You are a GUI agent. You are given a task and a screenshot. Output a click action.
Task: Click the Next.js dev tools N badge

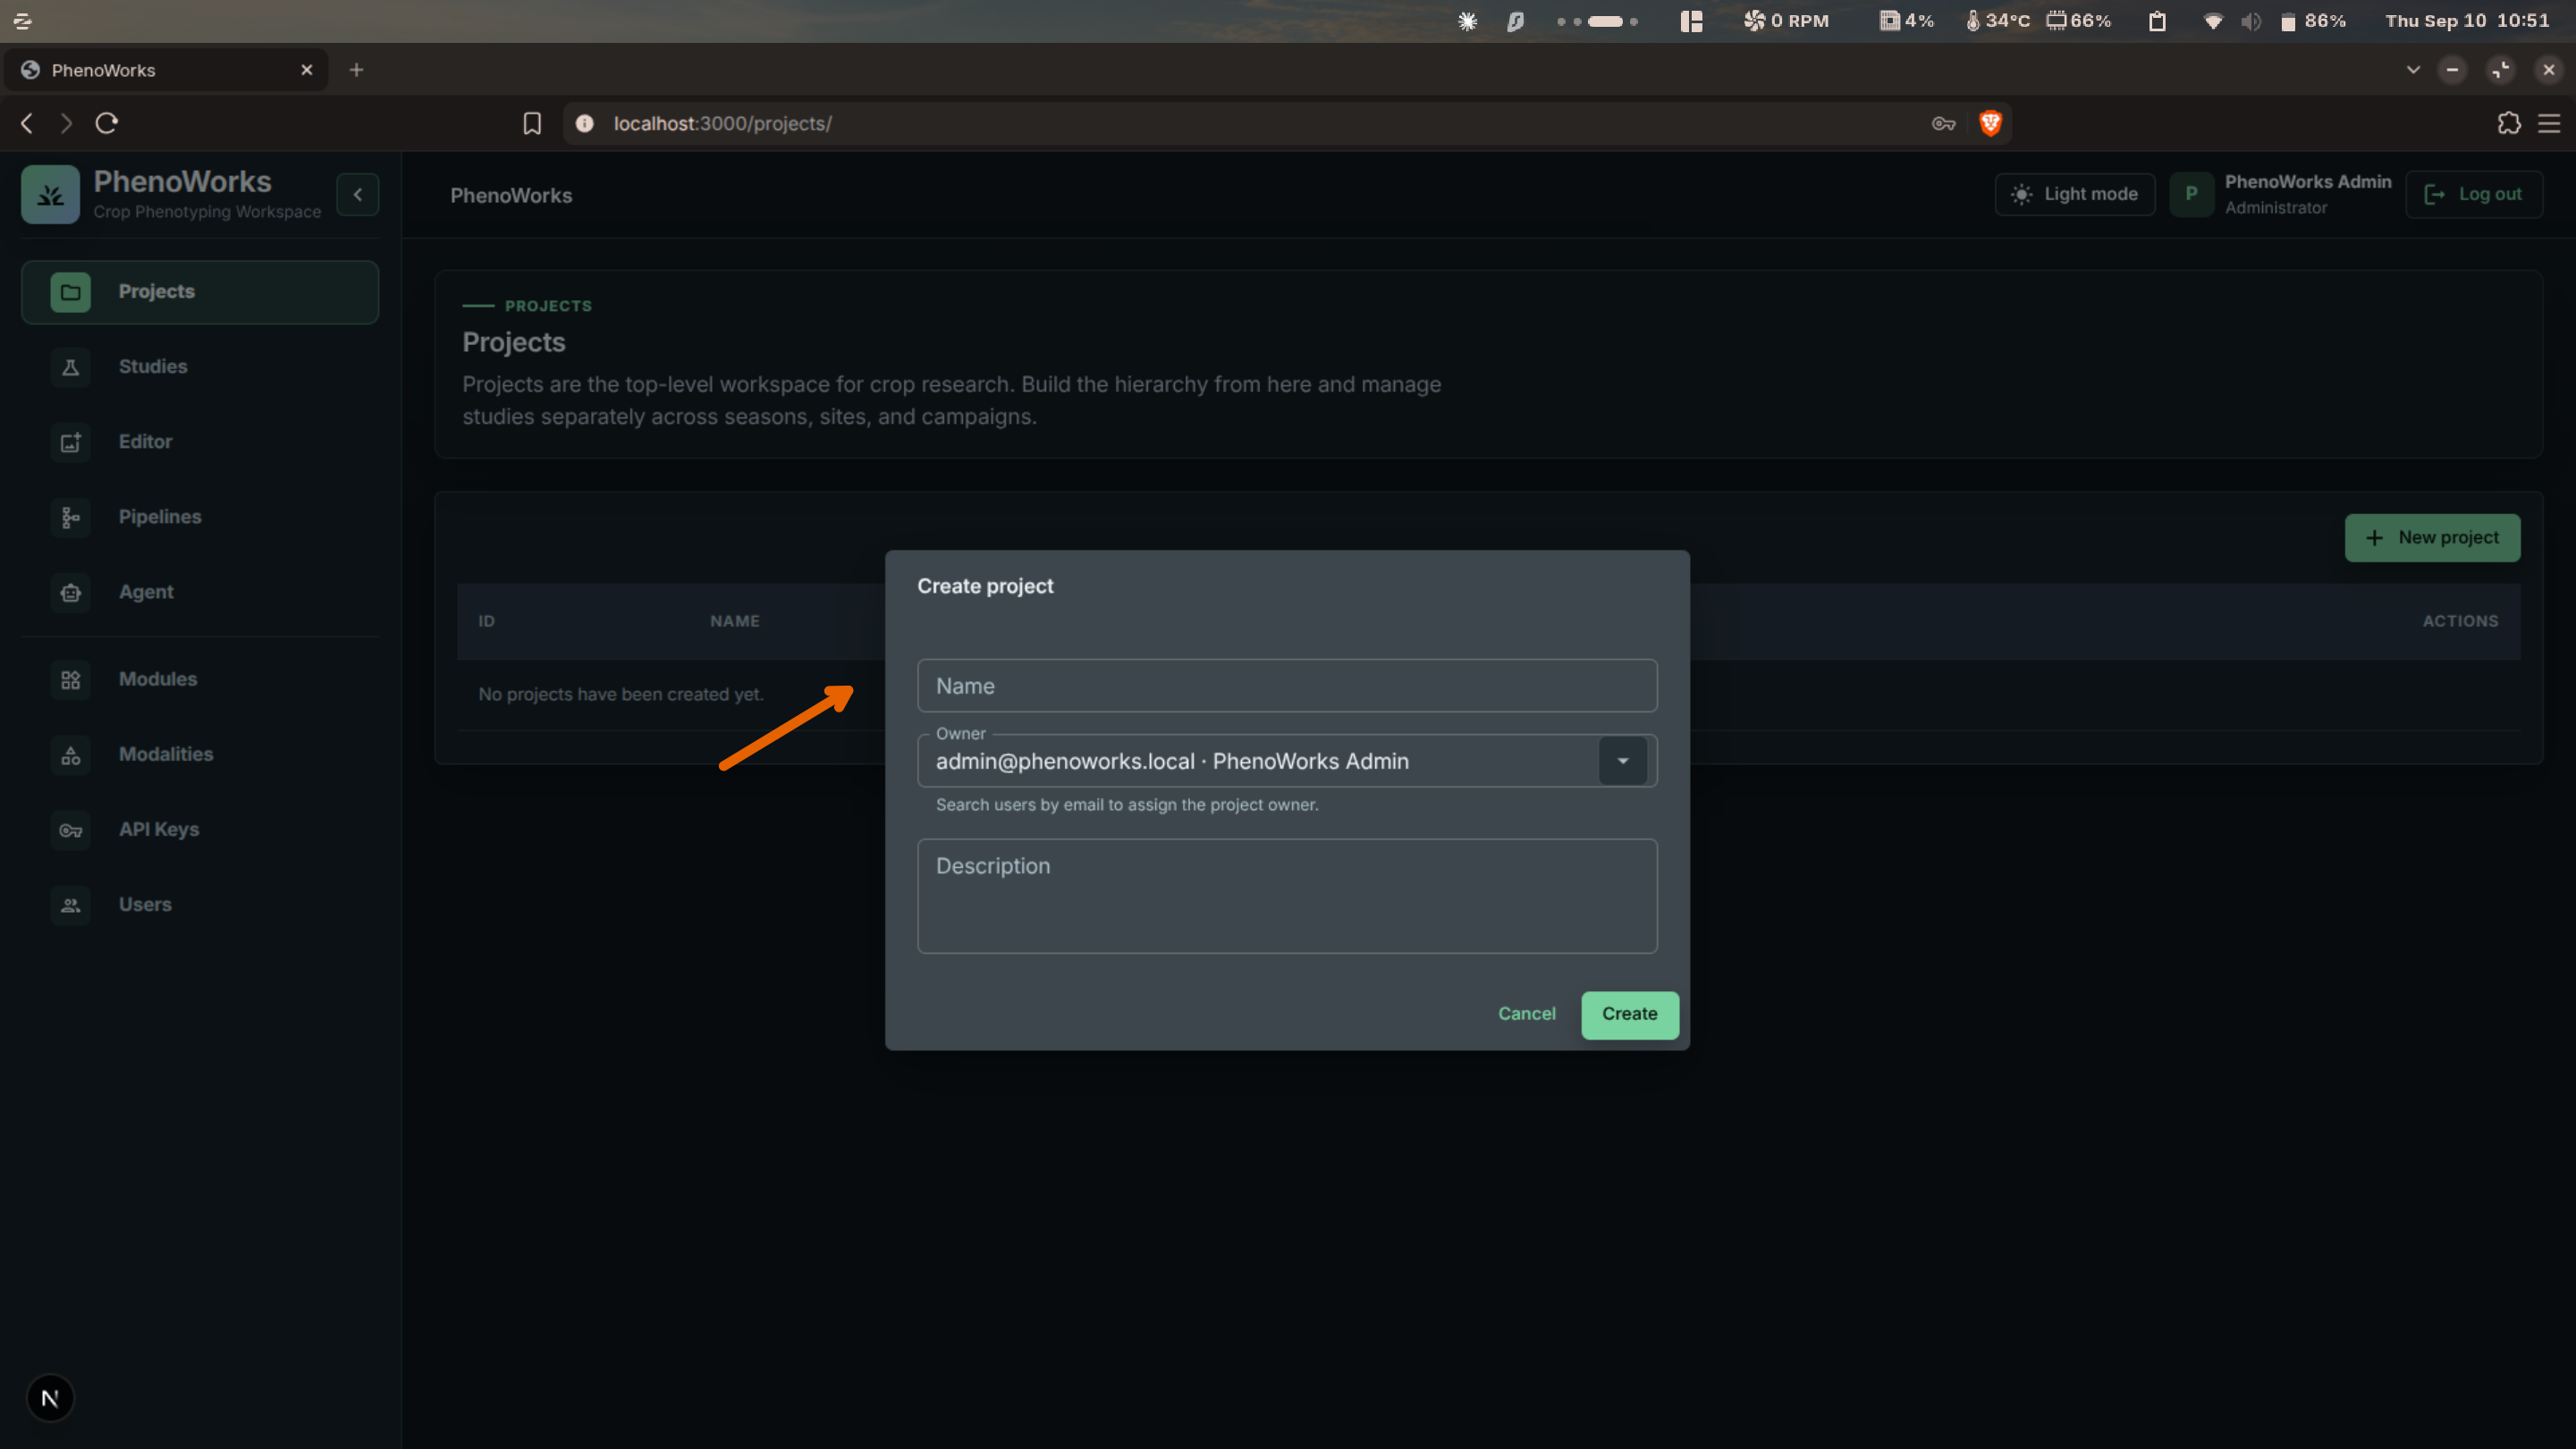click(50, 1398)
